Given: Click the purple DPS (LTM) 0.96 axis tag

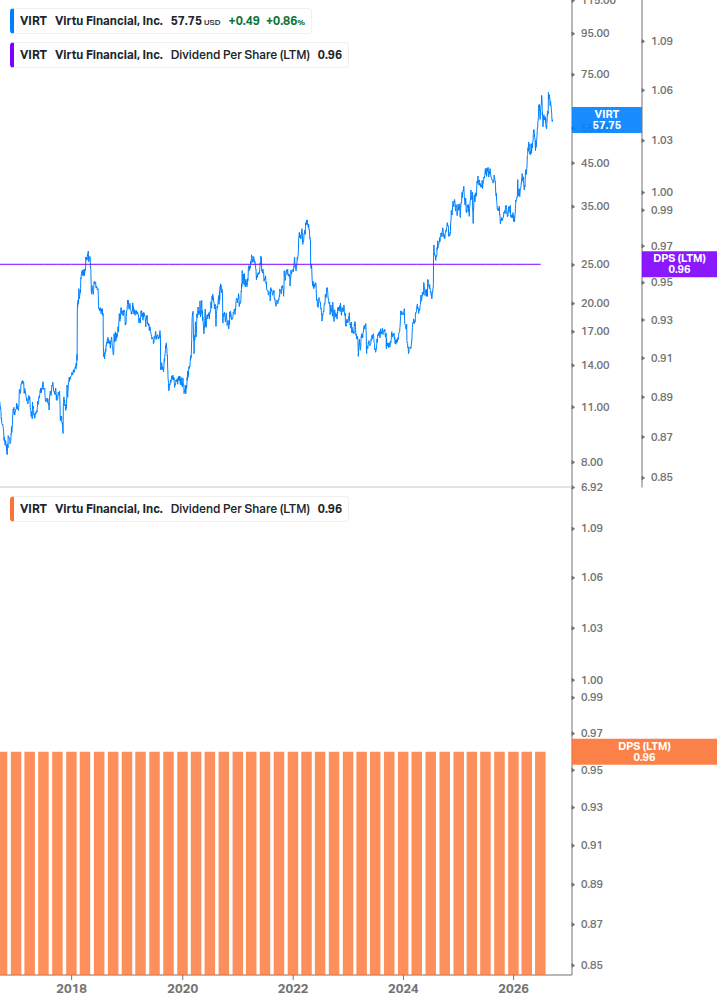Looking at the screenshot, I should pos(679,264).
